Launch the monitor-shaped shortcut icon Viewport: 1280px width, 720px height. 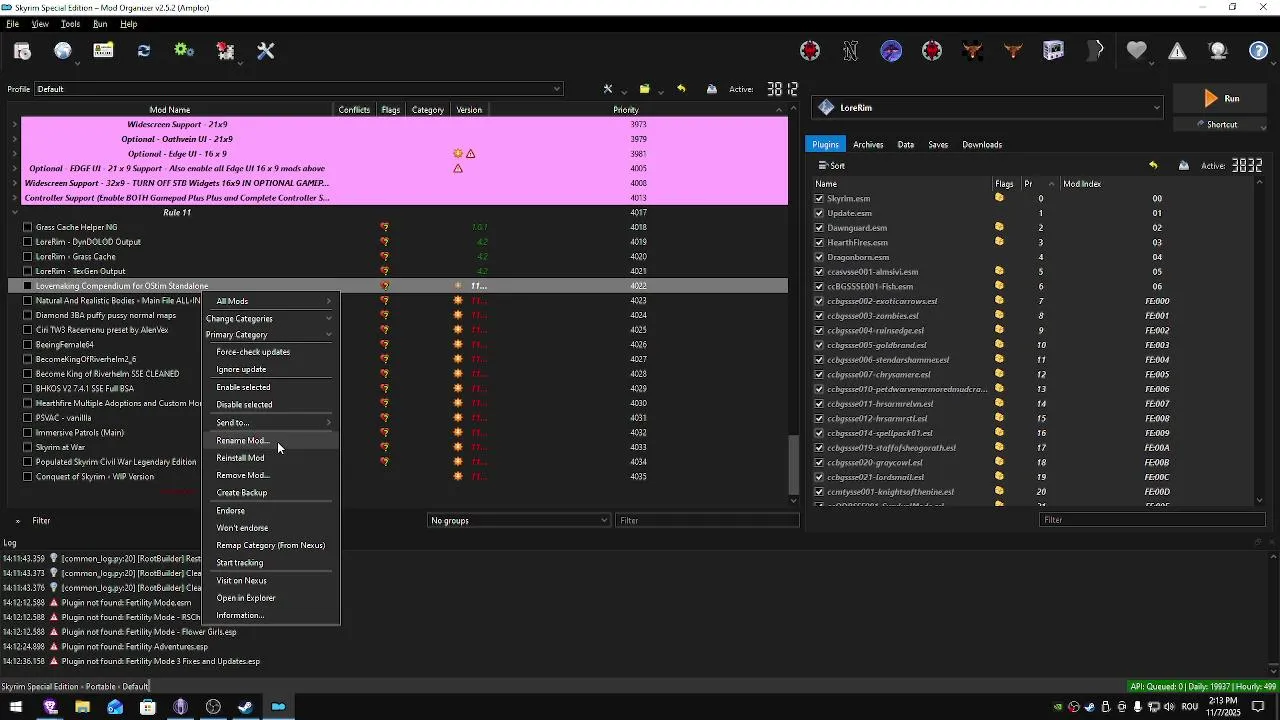pos(1054,51)
